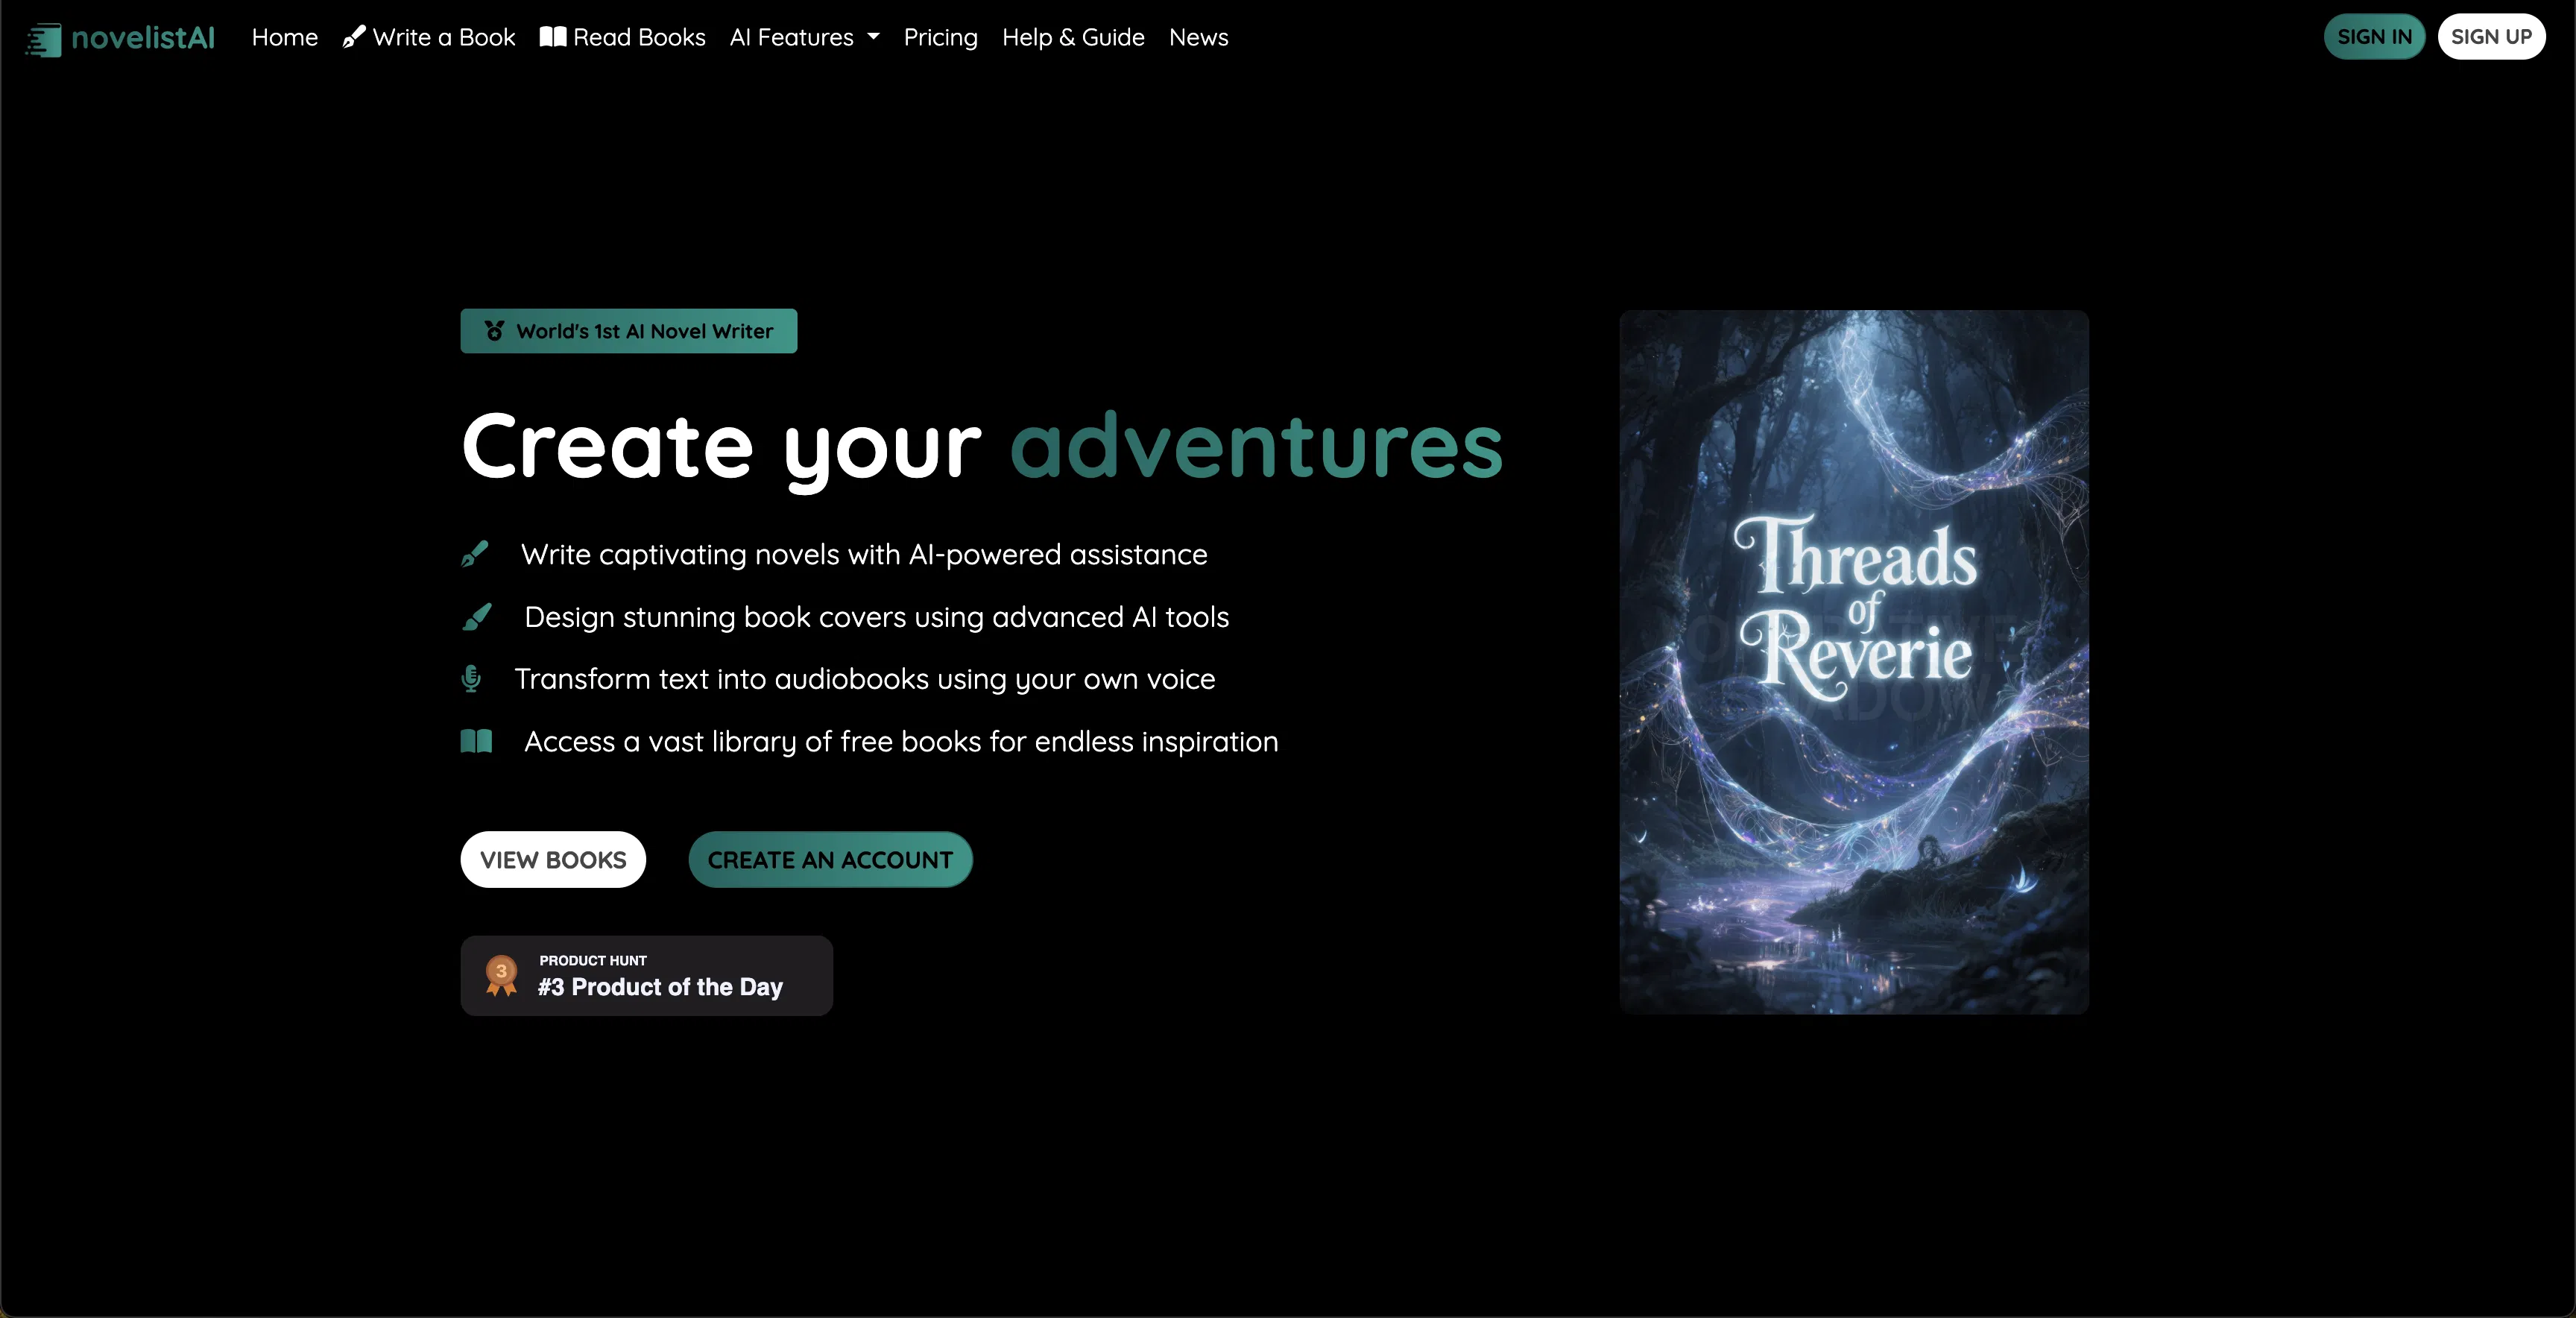Click the SIGN IN button
The image size is (2576, 1318).
(2374, 36)
